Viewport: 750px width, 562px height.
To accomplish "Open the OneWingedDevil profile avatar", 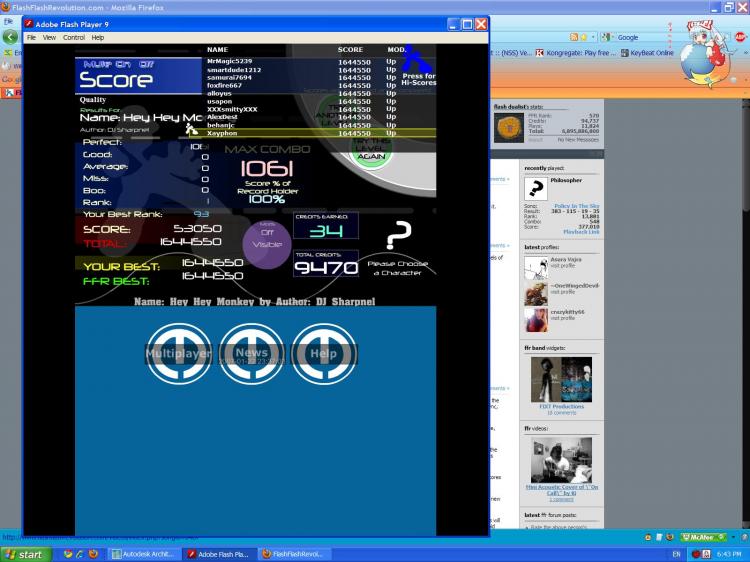I will [536, 294].
